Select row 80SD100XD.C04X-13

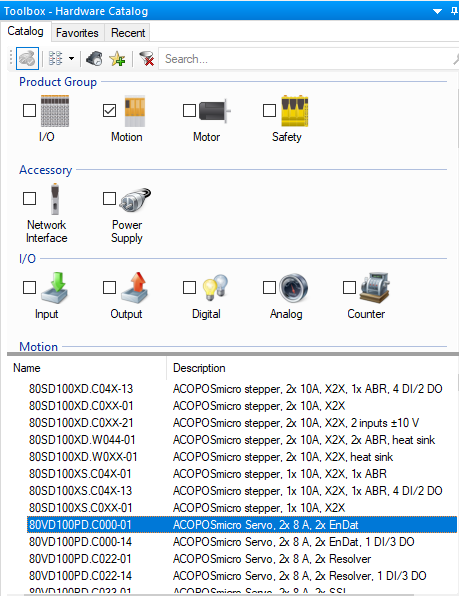(x=242, y=389)
